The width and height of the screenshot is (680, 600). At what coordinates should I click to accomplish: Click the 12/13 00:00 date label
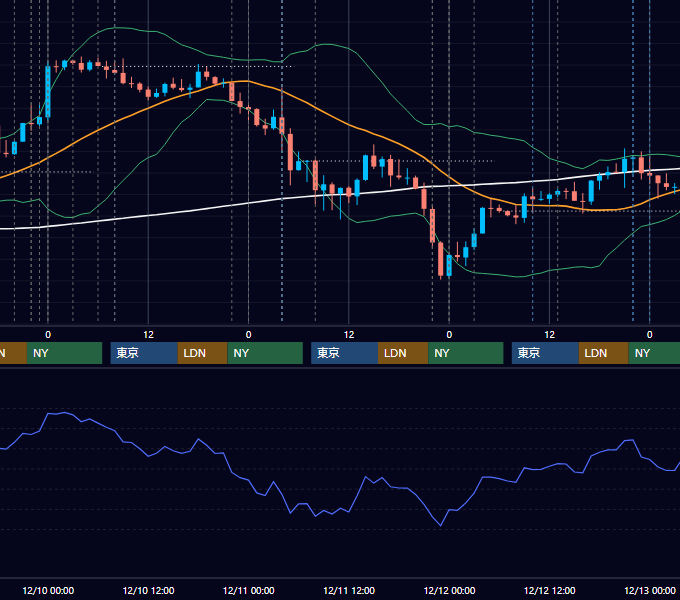tap(650, 590)
